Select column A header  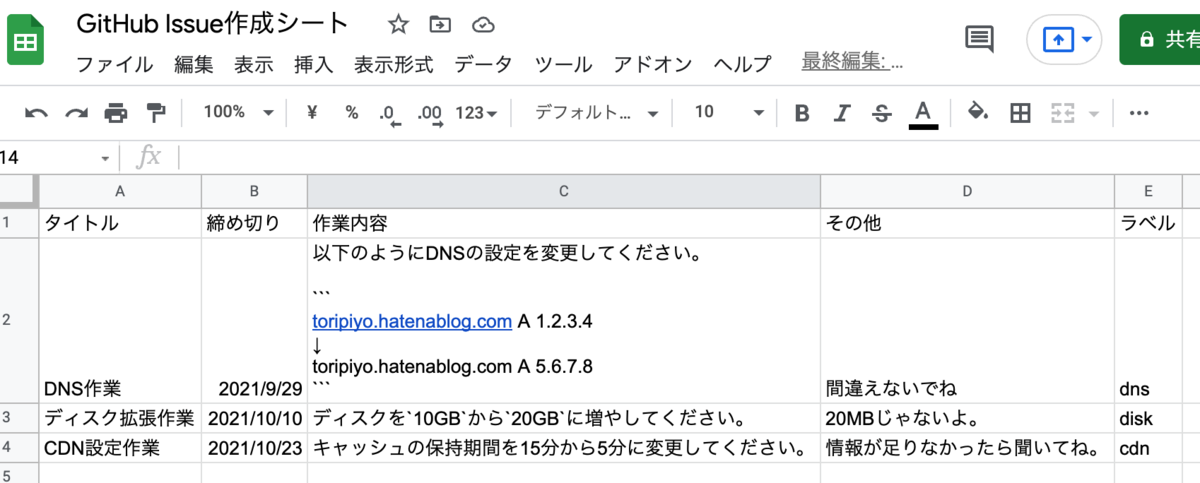click(120, 191)
